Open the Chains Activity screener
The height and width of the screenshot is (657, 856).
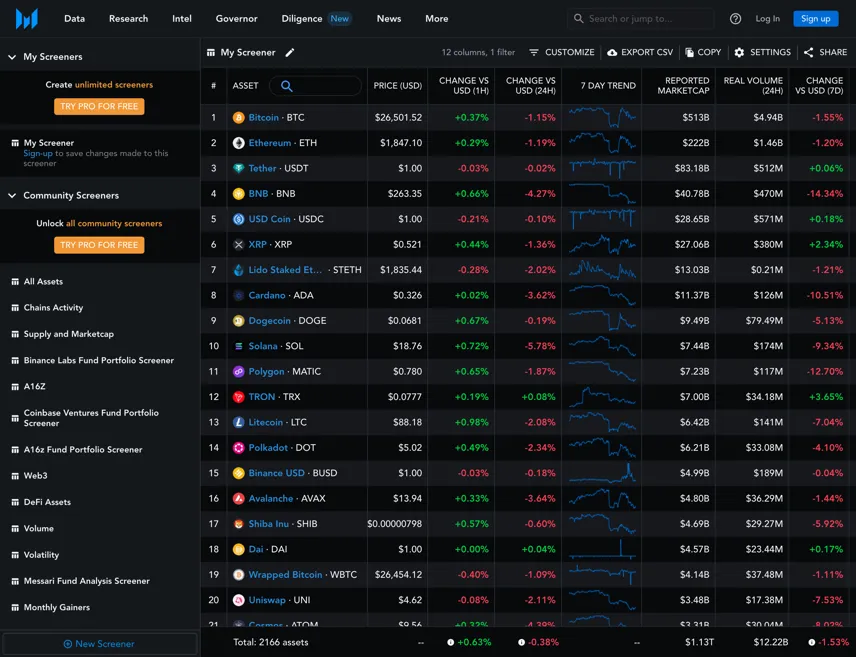tap(53, 308)
